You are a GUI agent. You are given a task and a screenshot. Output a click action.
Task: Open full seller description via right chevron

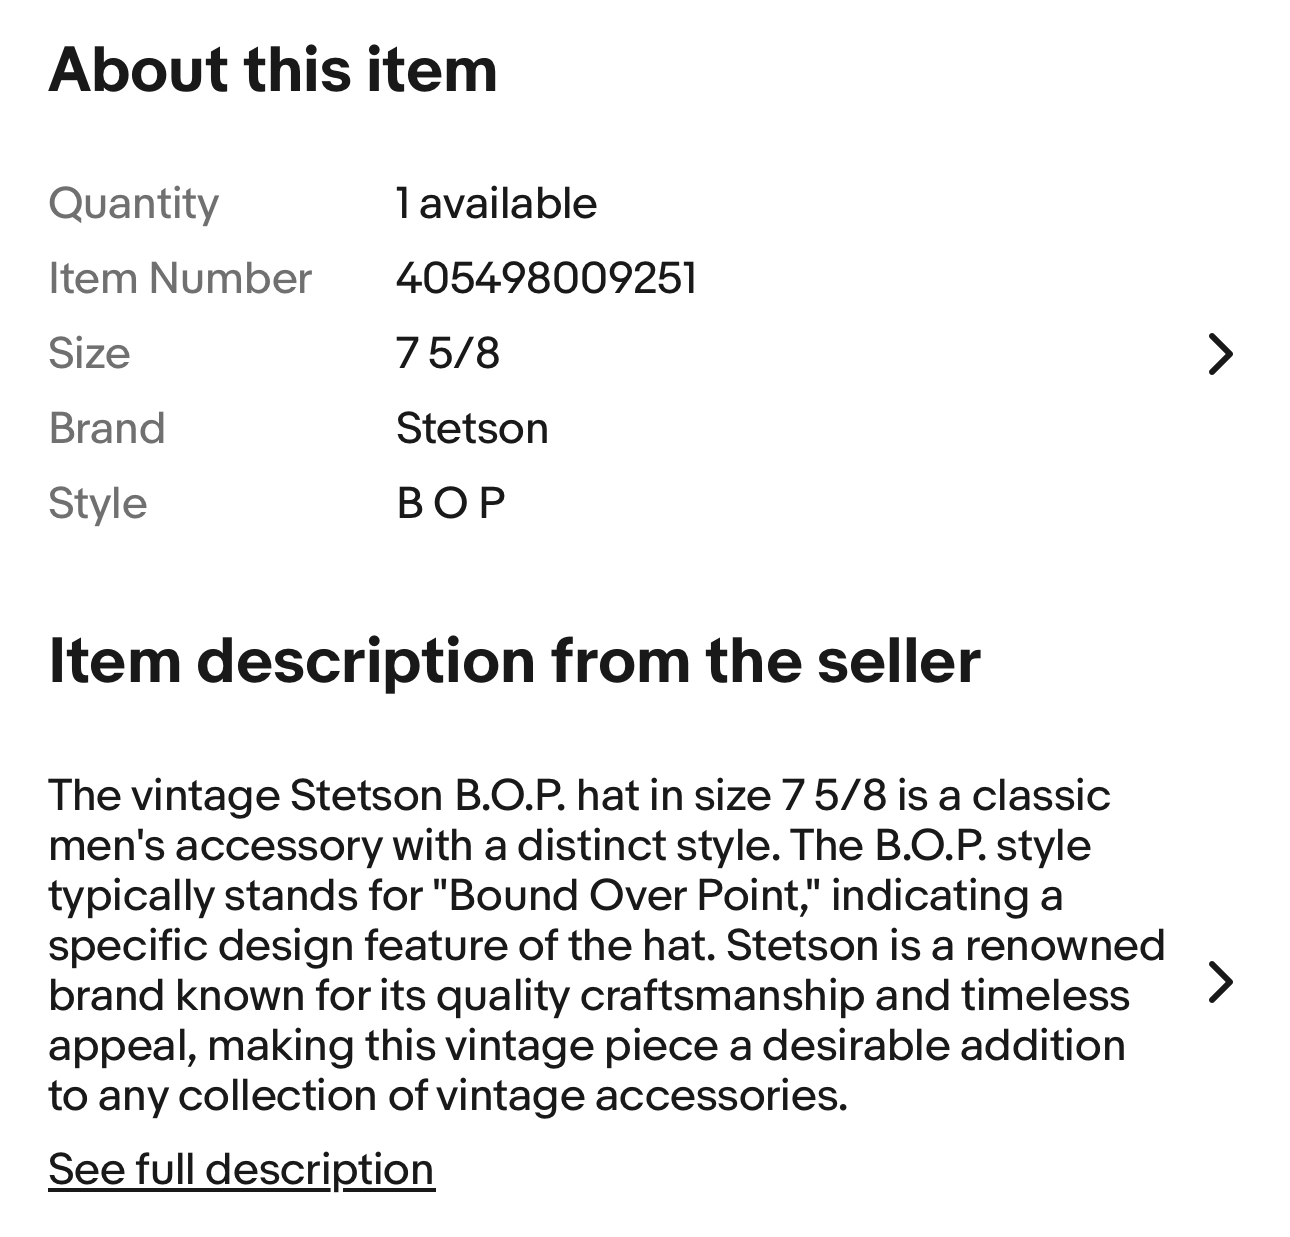[1220, 982]
